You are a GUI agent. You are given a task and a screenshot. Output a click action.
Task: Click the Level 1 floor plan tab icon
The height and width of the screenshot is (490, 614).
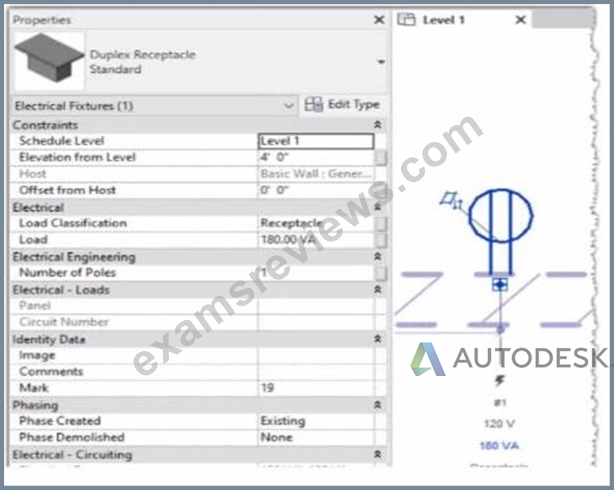[406, 19]
